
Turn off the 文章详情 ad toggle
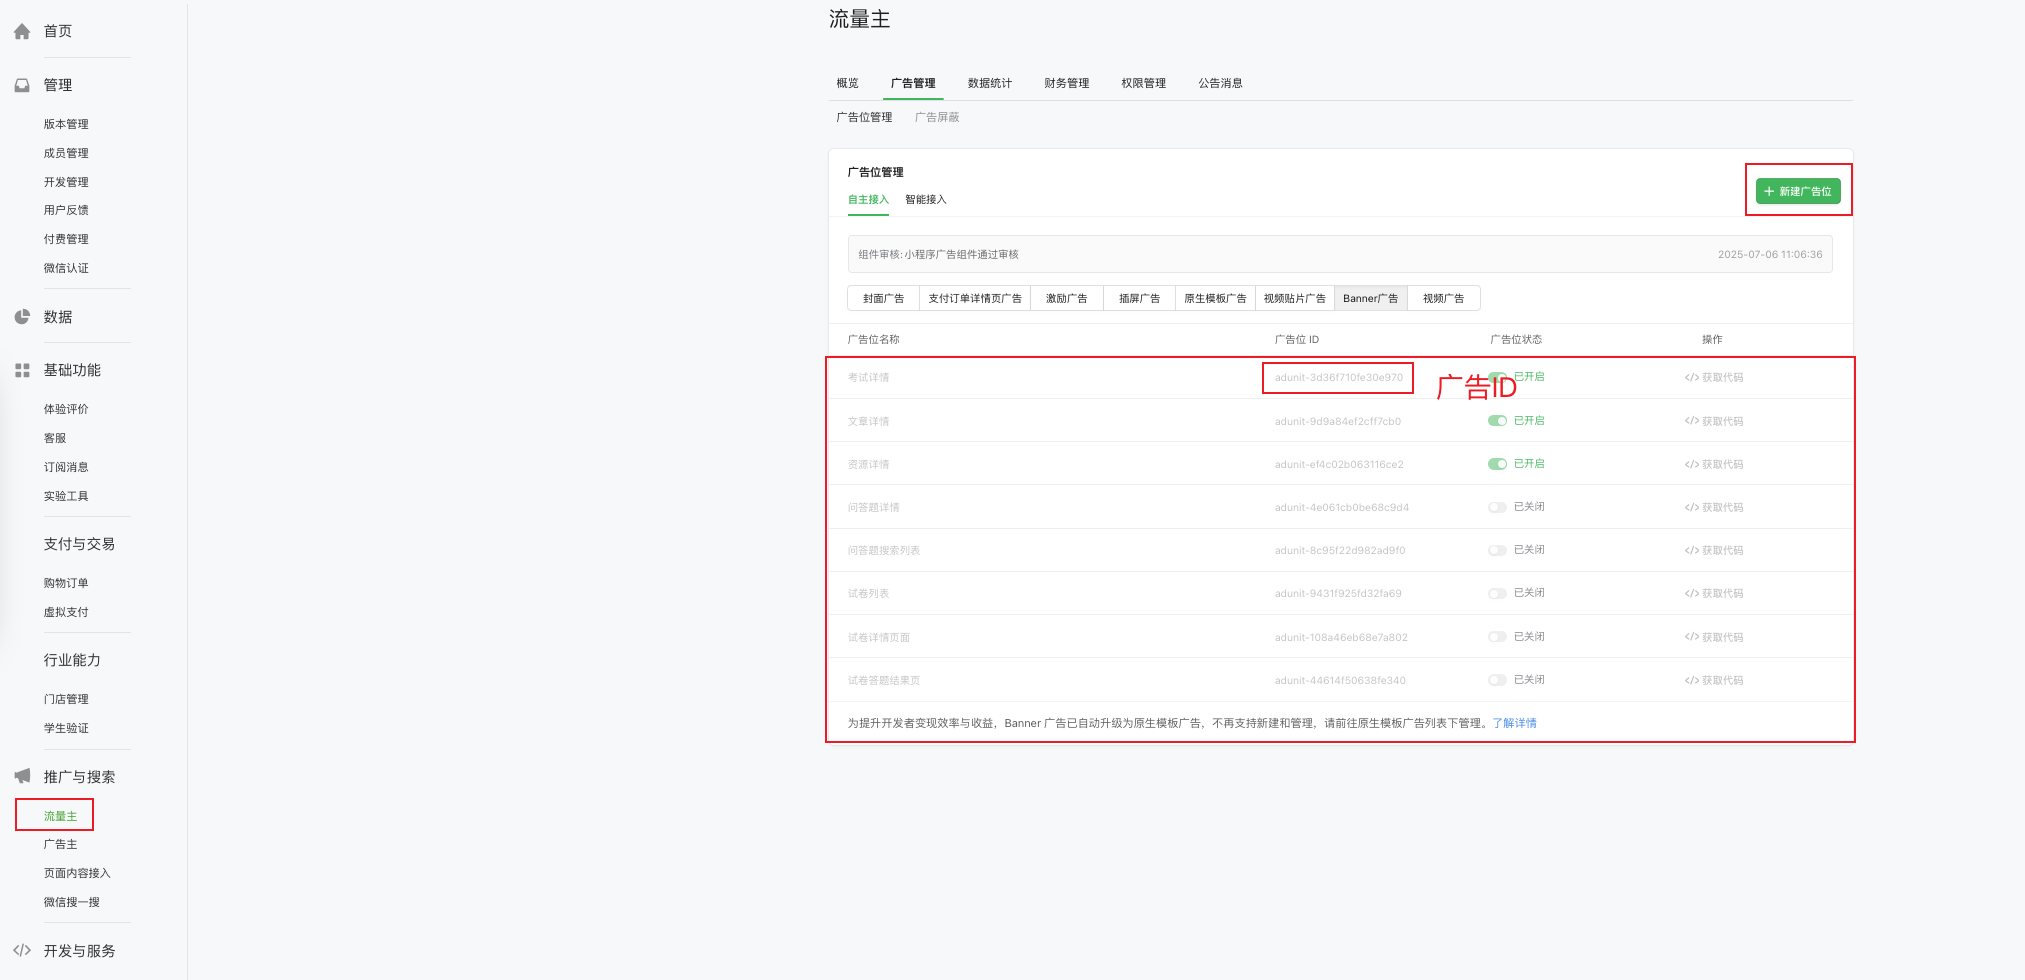click(1497, 421)
